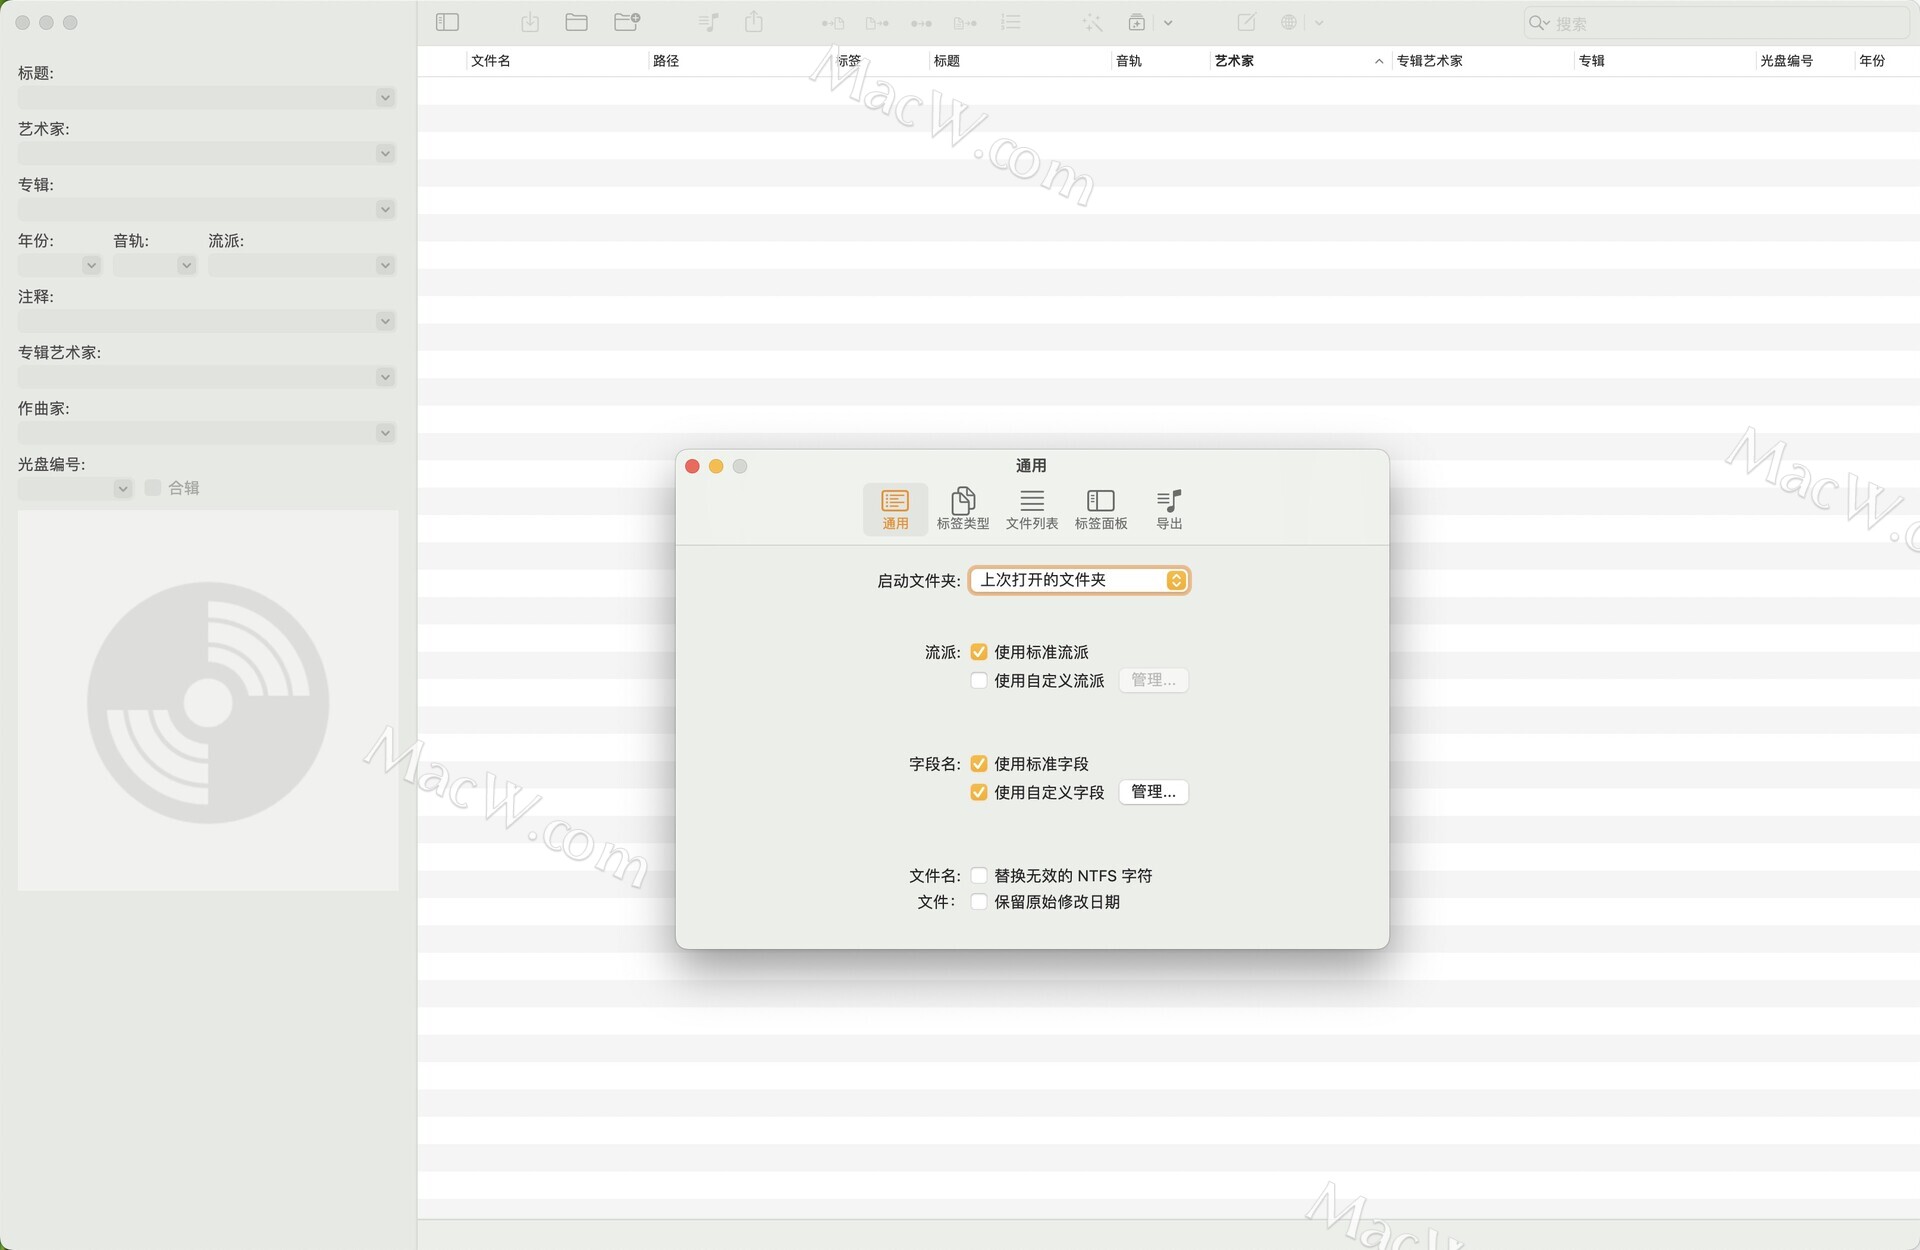Click the save changes toolbar icon
Viewport: 1920px width, 1250px height.
point(530,22)
